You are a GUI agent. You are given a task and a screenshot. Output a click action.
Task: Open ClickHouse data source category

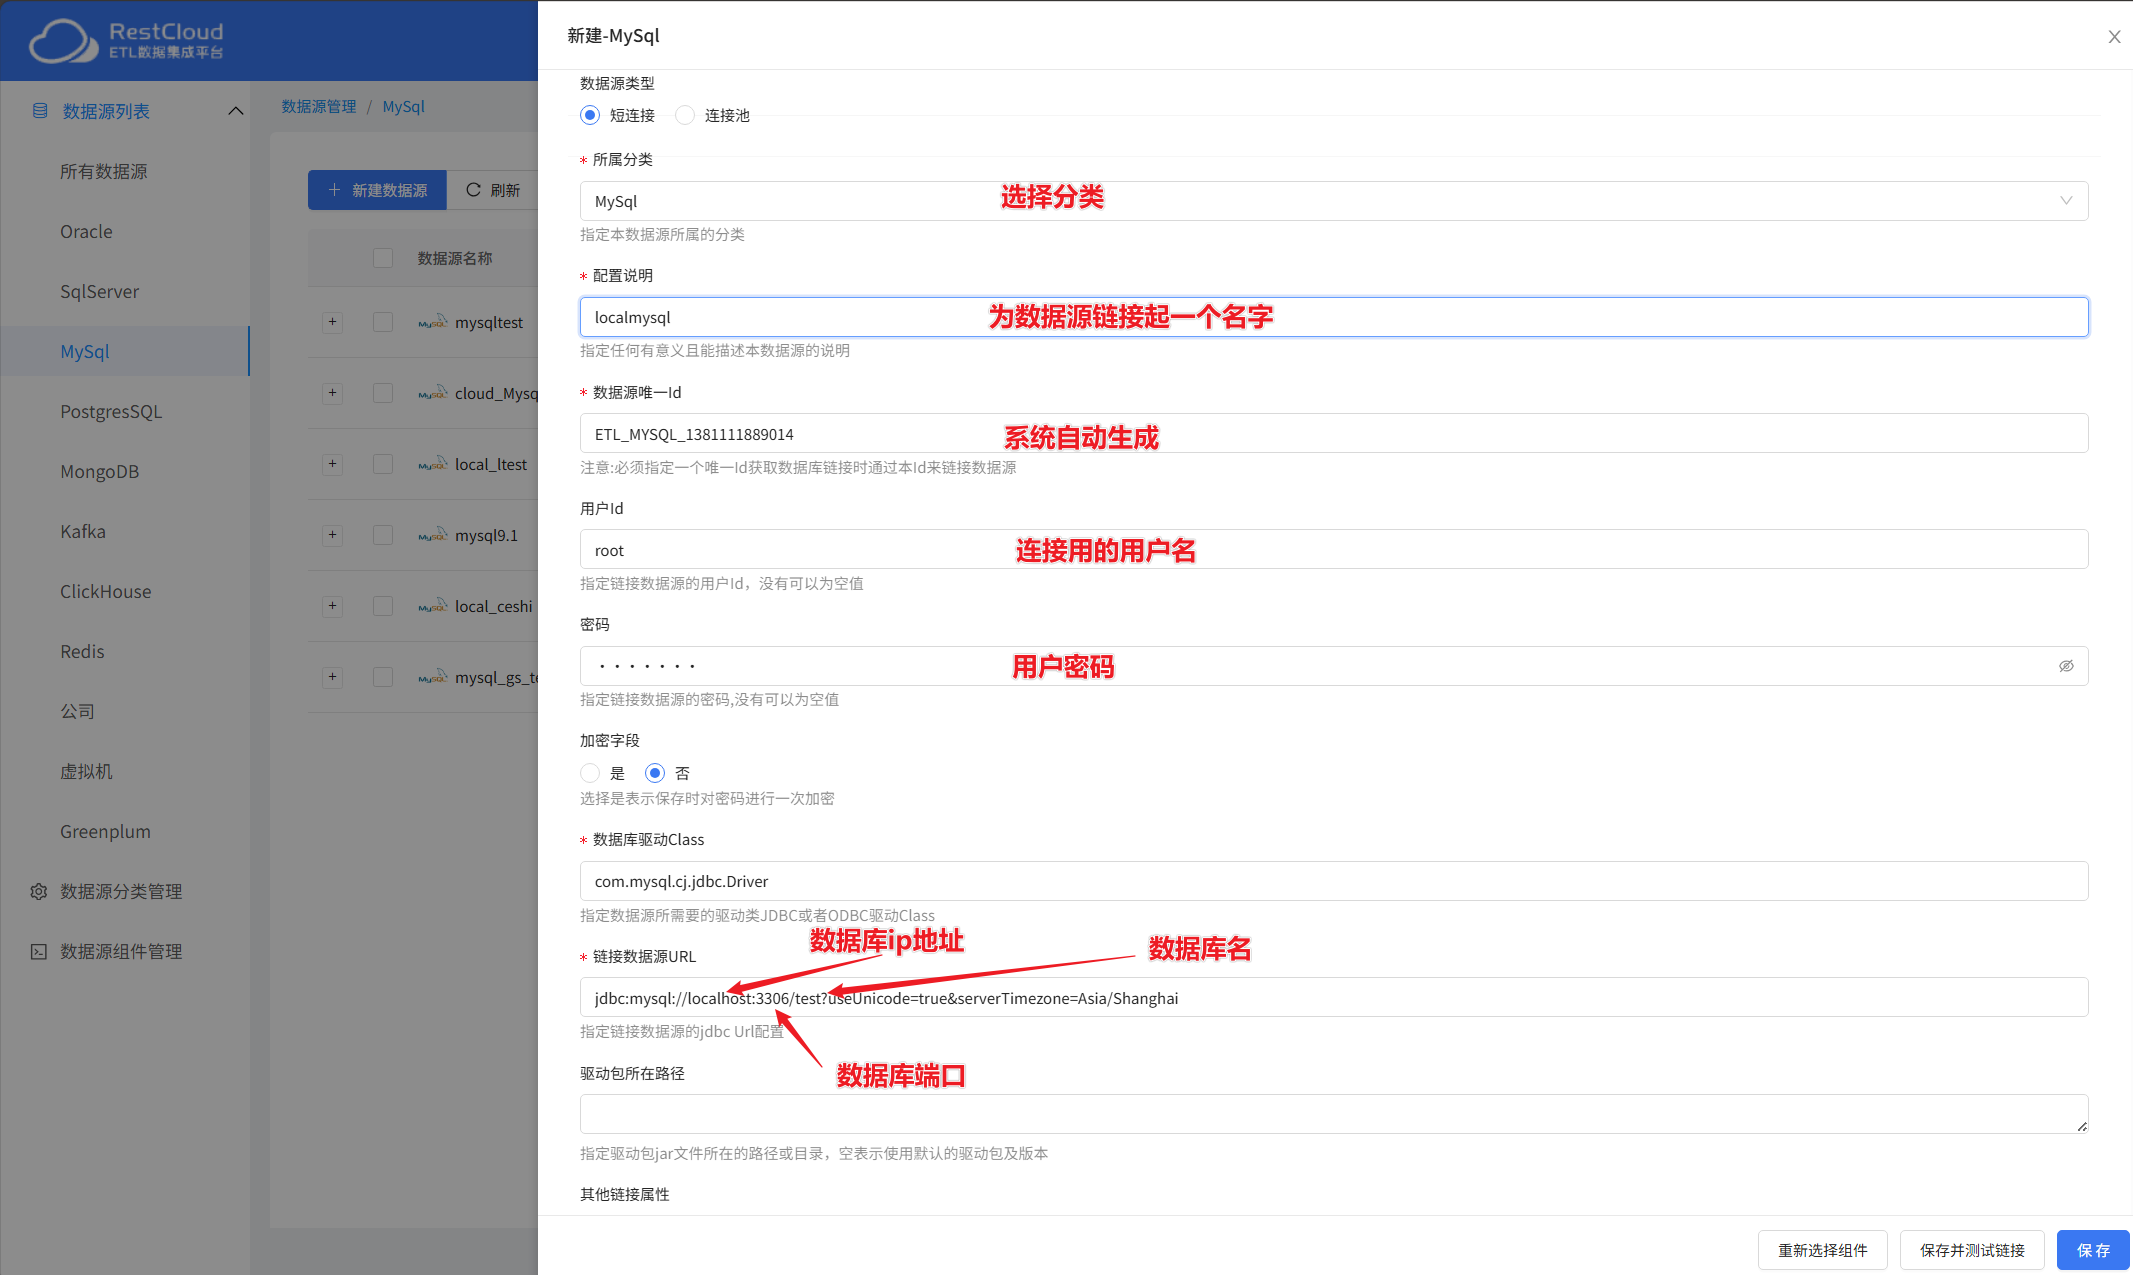click(106, 591)
